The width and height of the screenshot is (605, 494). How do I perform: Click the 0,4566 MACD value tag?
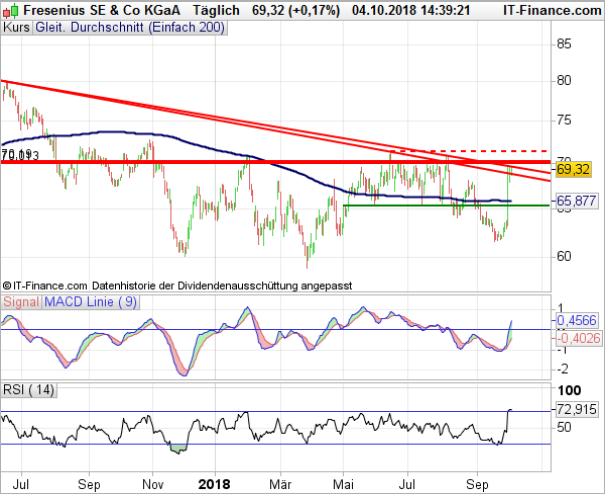point(576,320)
